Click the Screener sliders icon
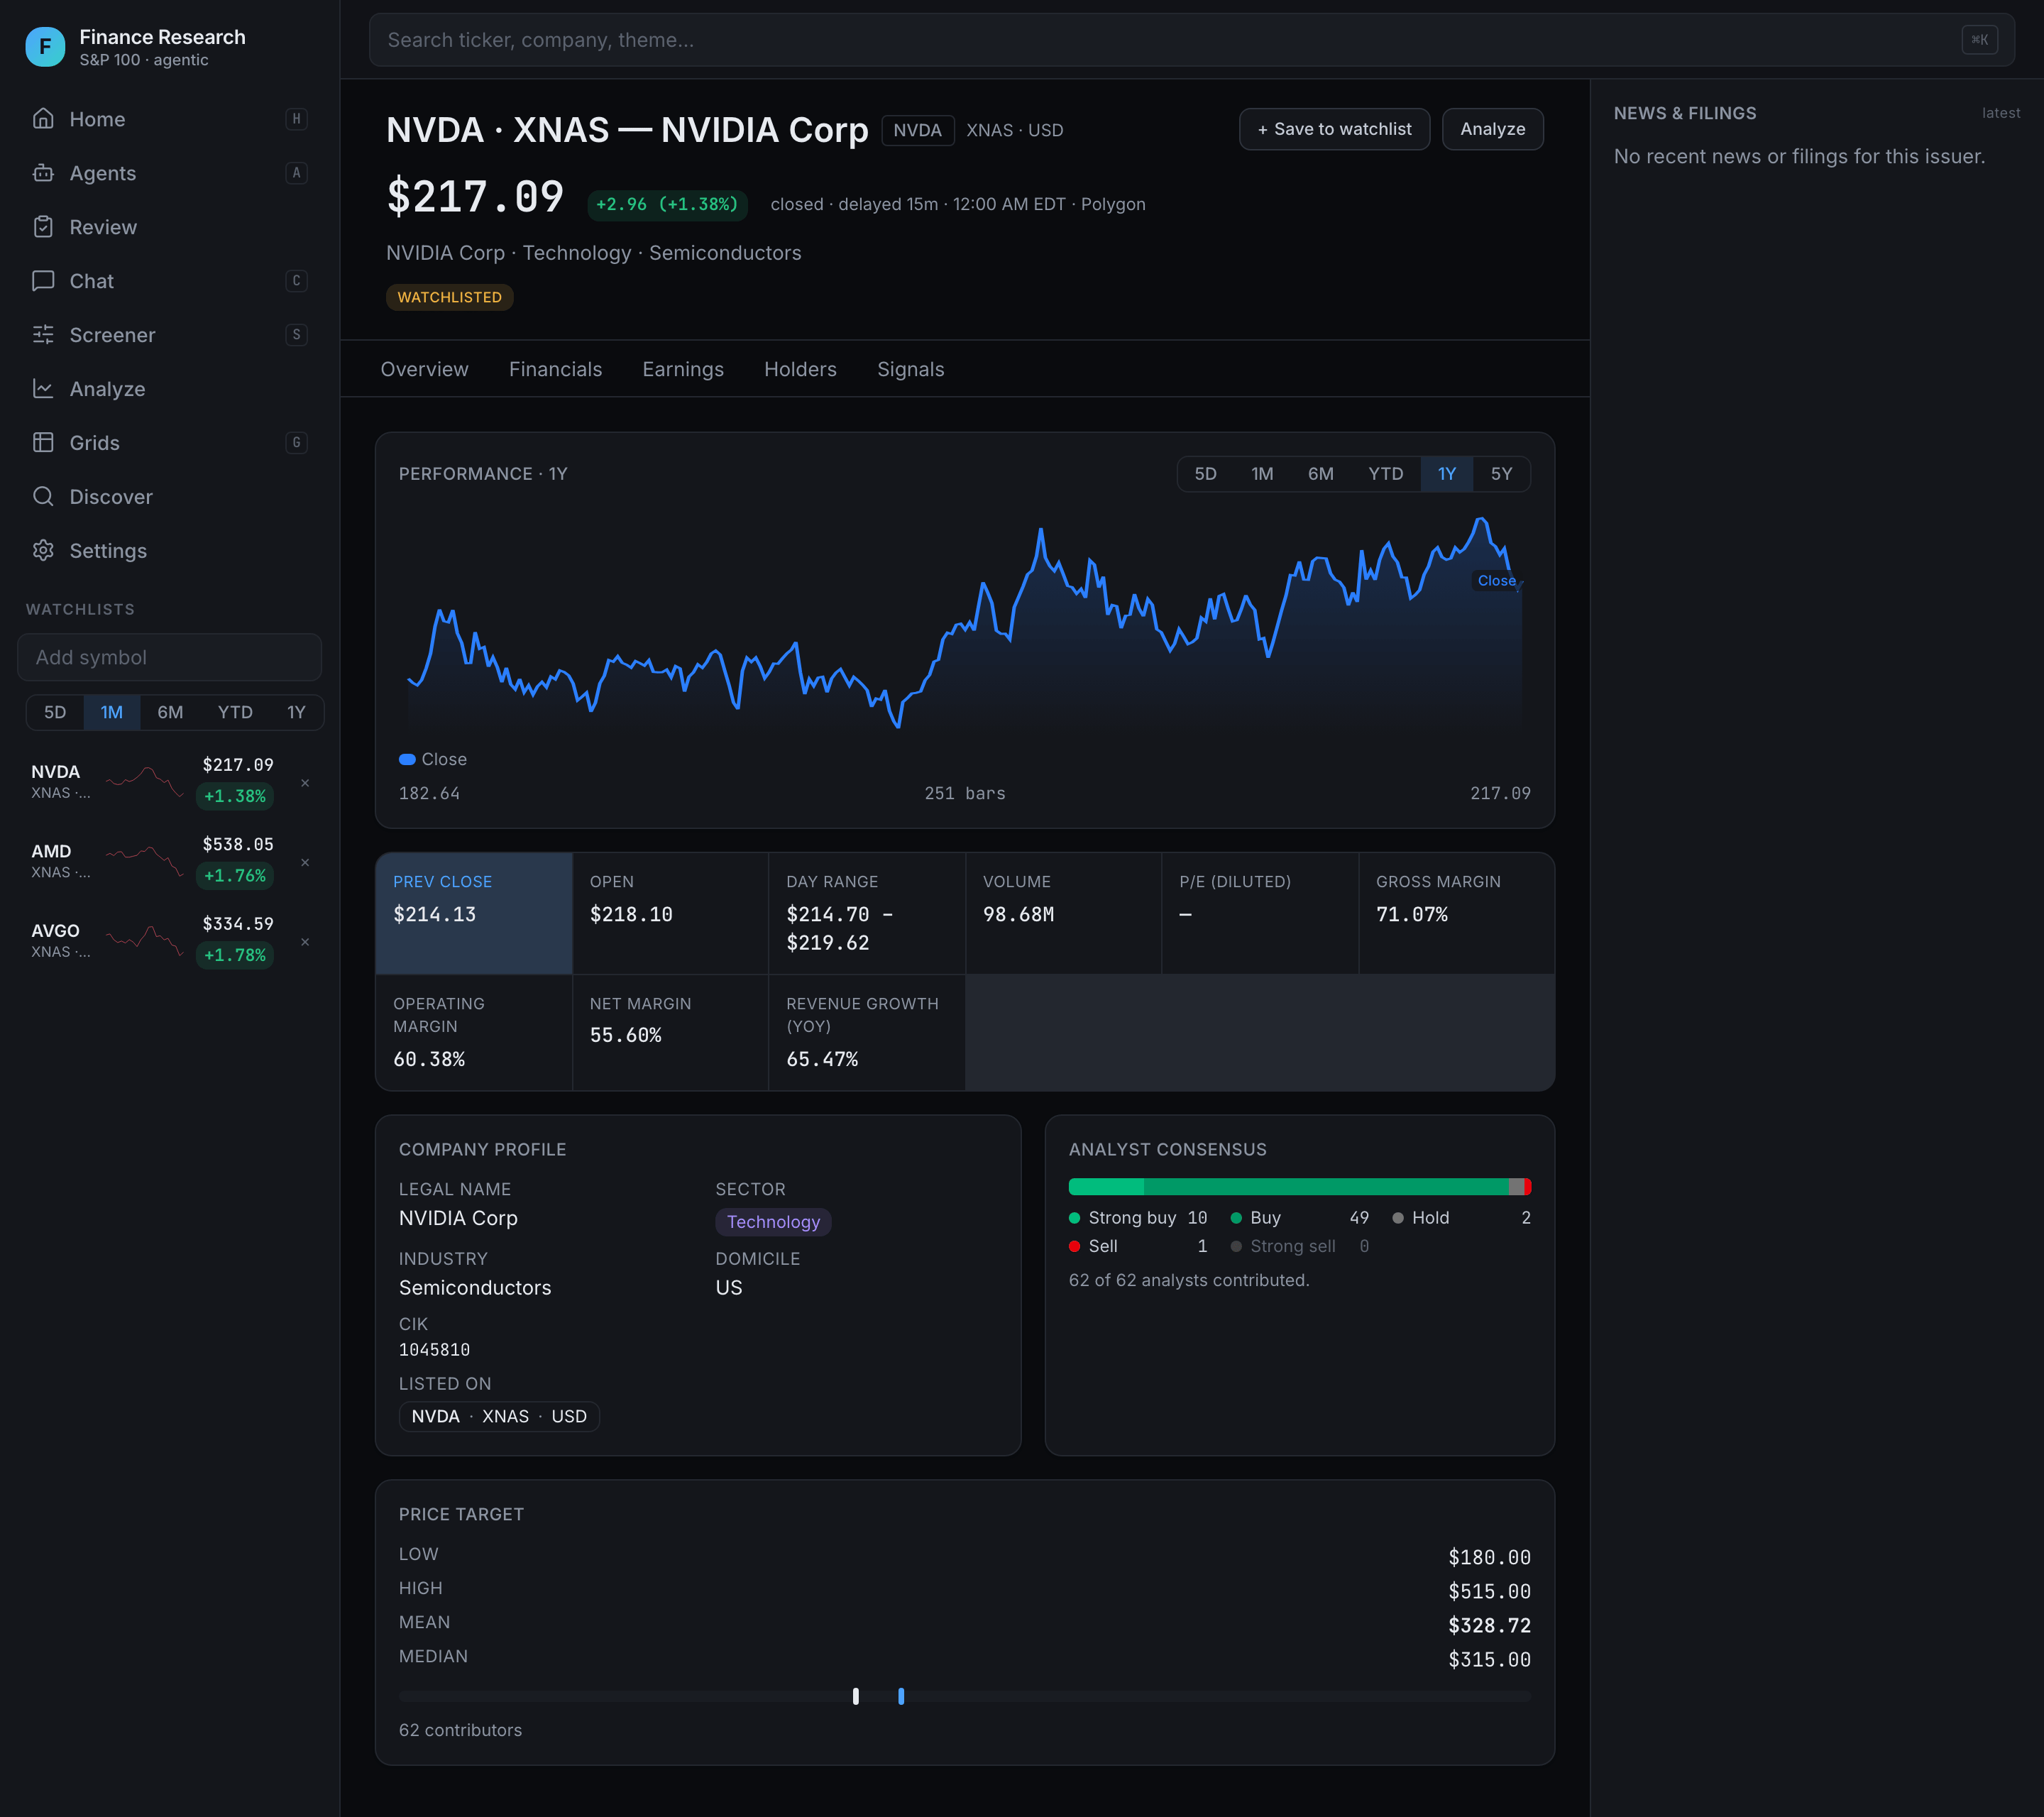 [43, 335]
